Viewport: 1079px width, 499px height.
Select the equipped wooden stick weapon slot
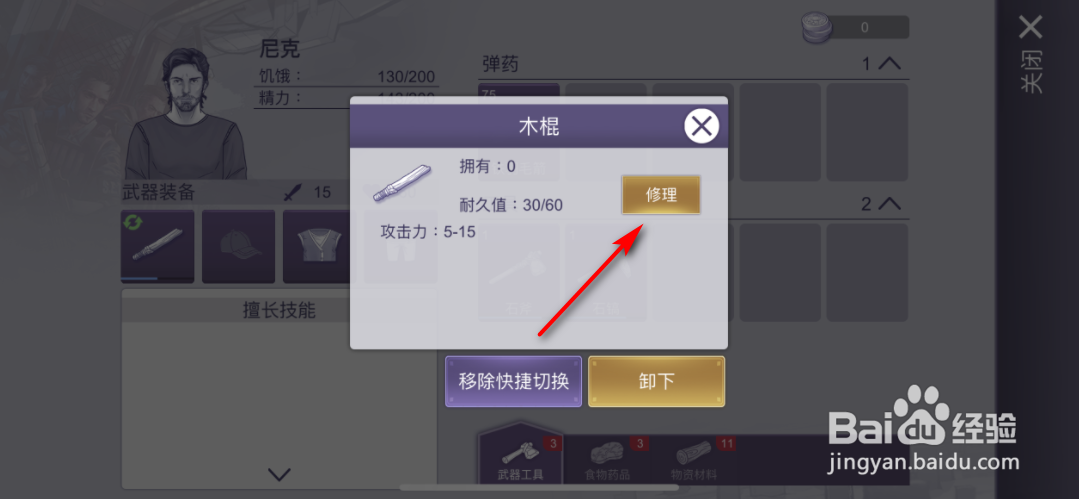(x=158, y=246)
